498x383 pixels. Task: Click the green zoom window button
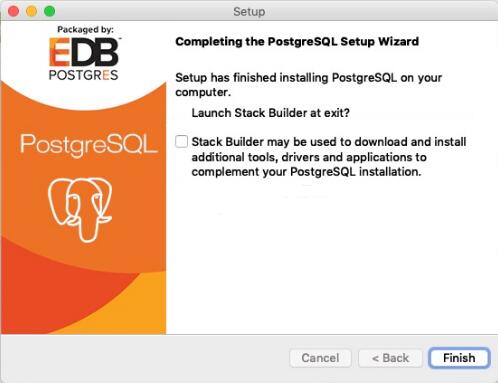[x=50, y=11]
